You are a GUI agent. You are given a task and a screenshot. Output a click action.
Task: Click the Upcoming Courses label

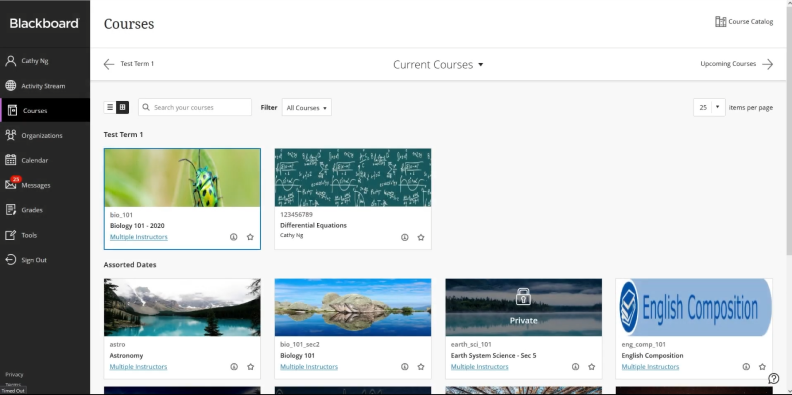coord(728,64)
